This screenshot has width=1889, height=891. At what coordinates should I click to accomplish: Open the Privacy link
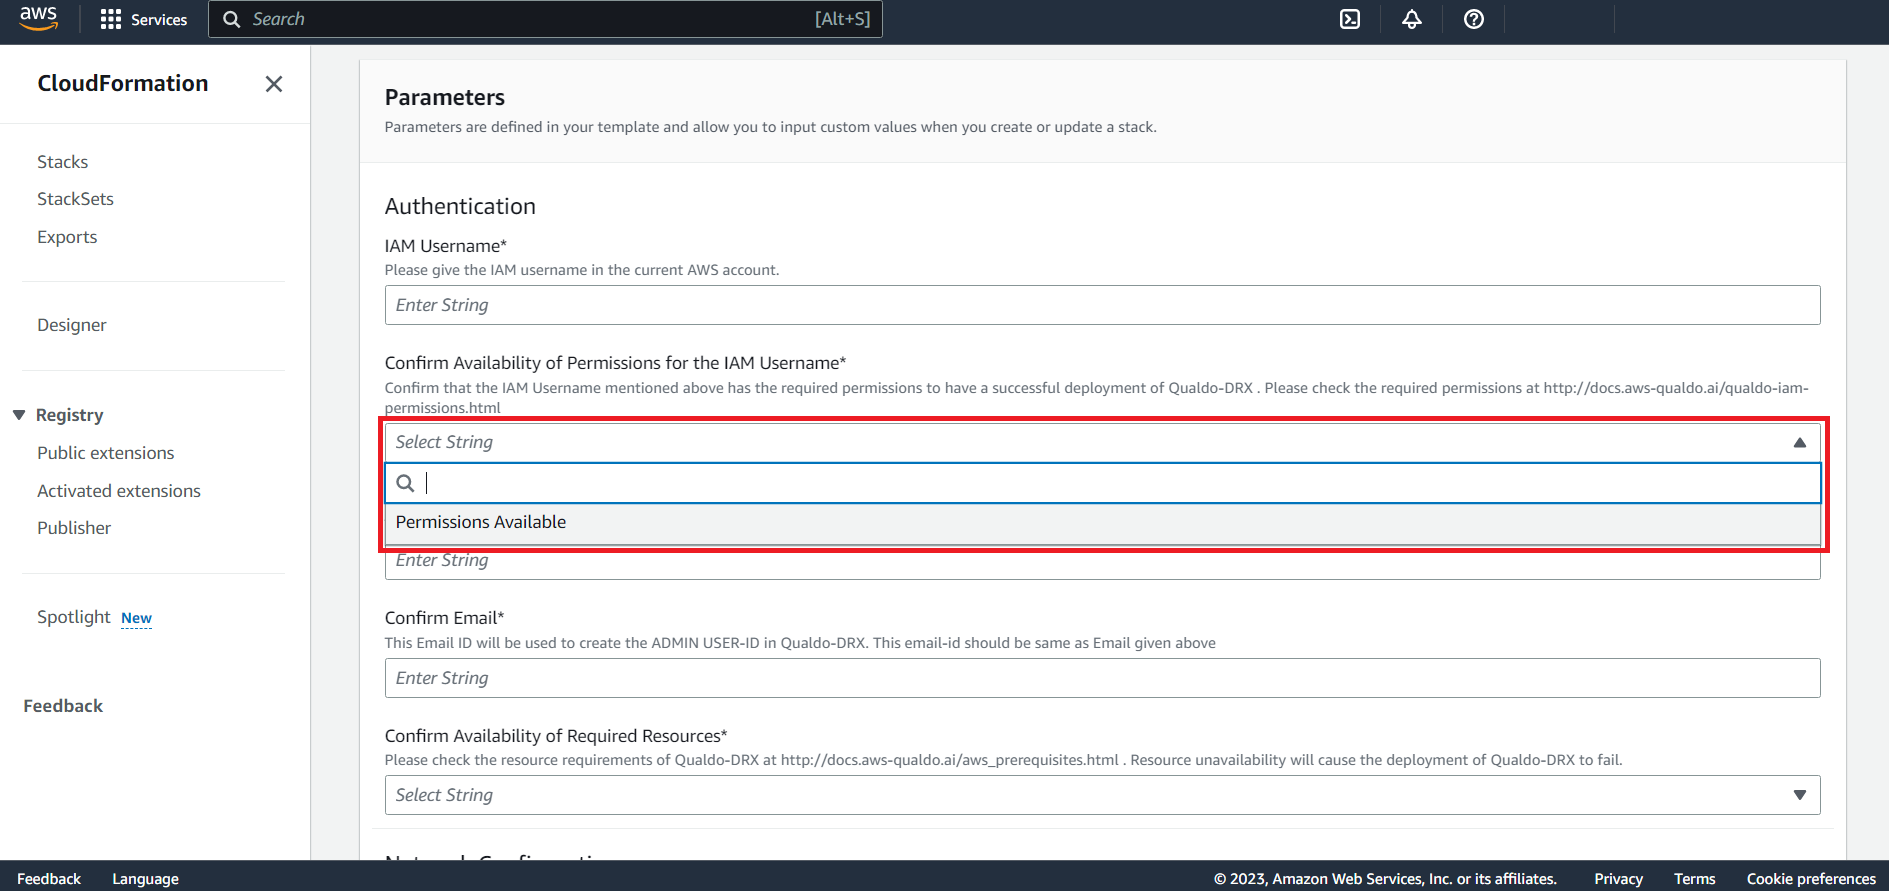(x=1618, y=879)
